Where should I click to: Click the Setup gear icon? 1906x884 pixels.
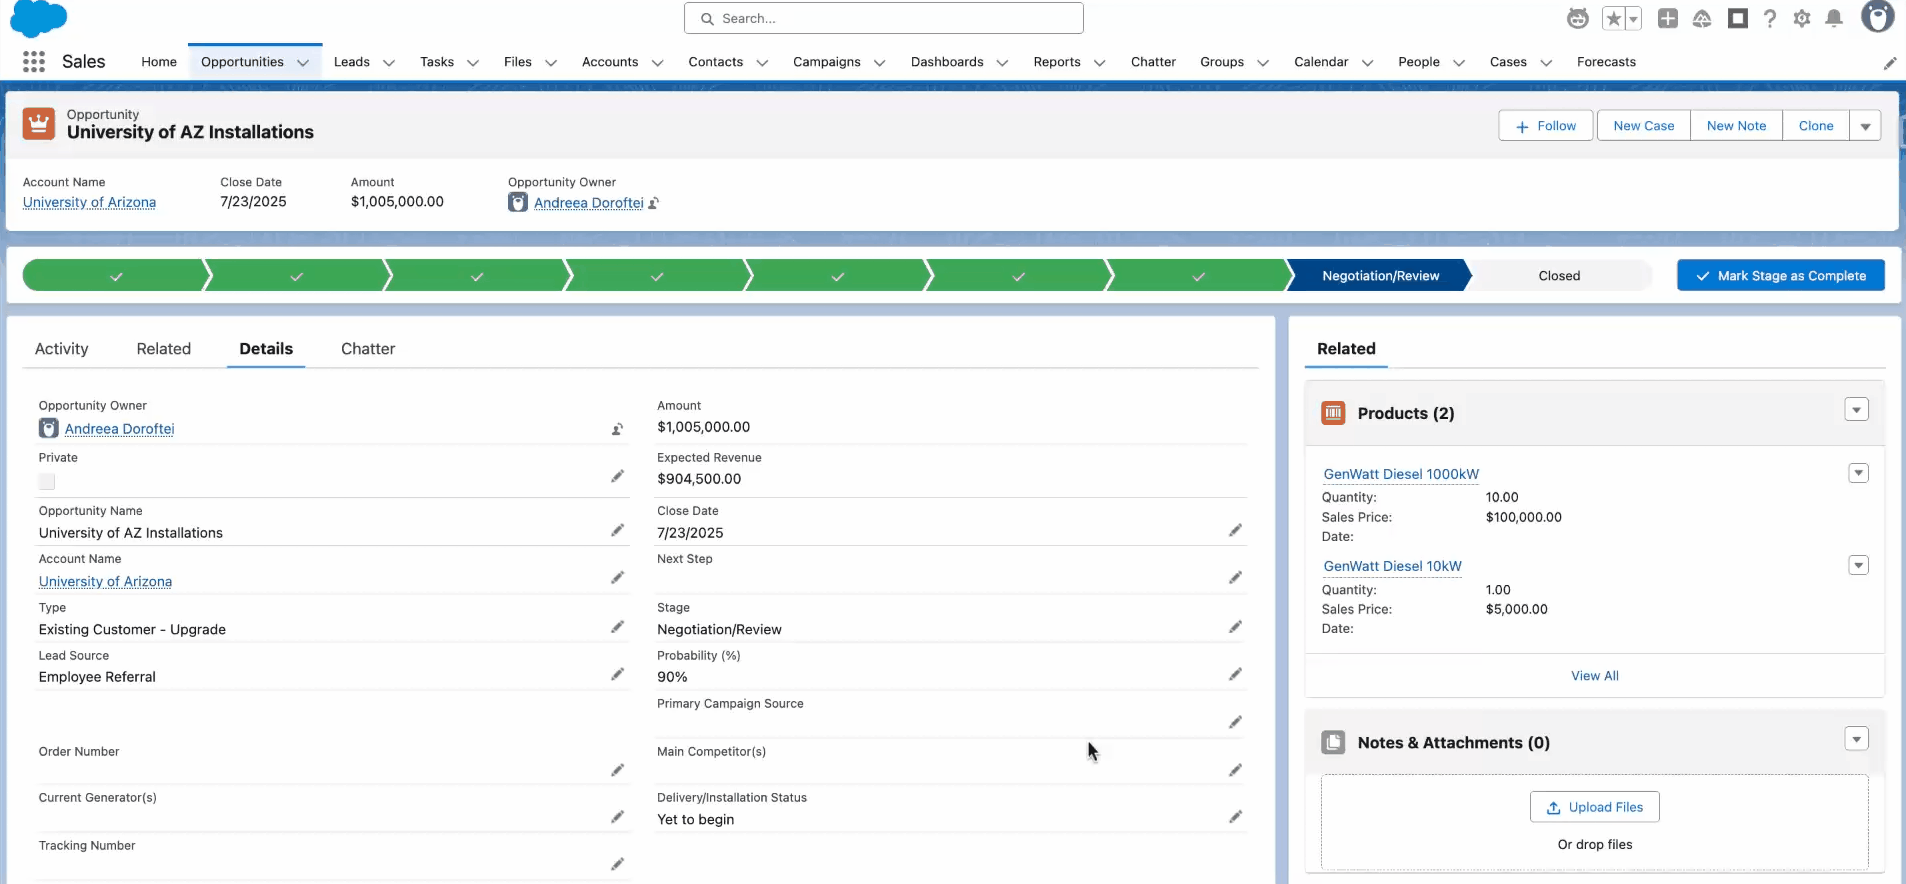click(1802, 19)
